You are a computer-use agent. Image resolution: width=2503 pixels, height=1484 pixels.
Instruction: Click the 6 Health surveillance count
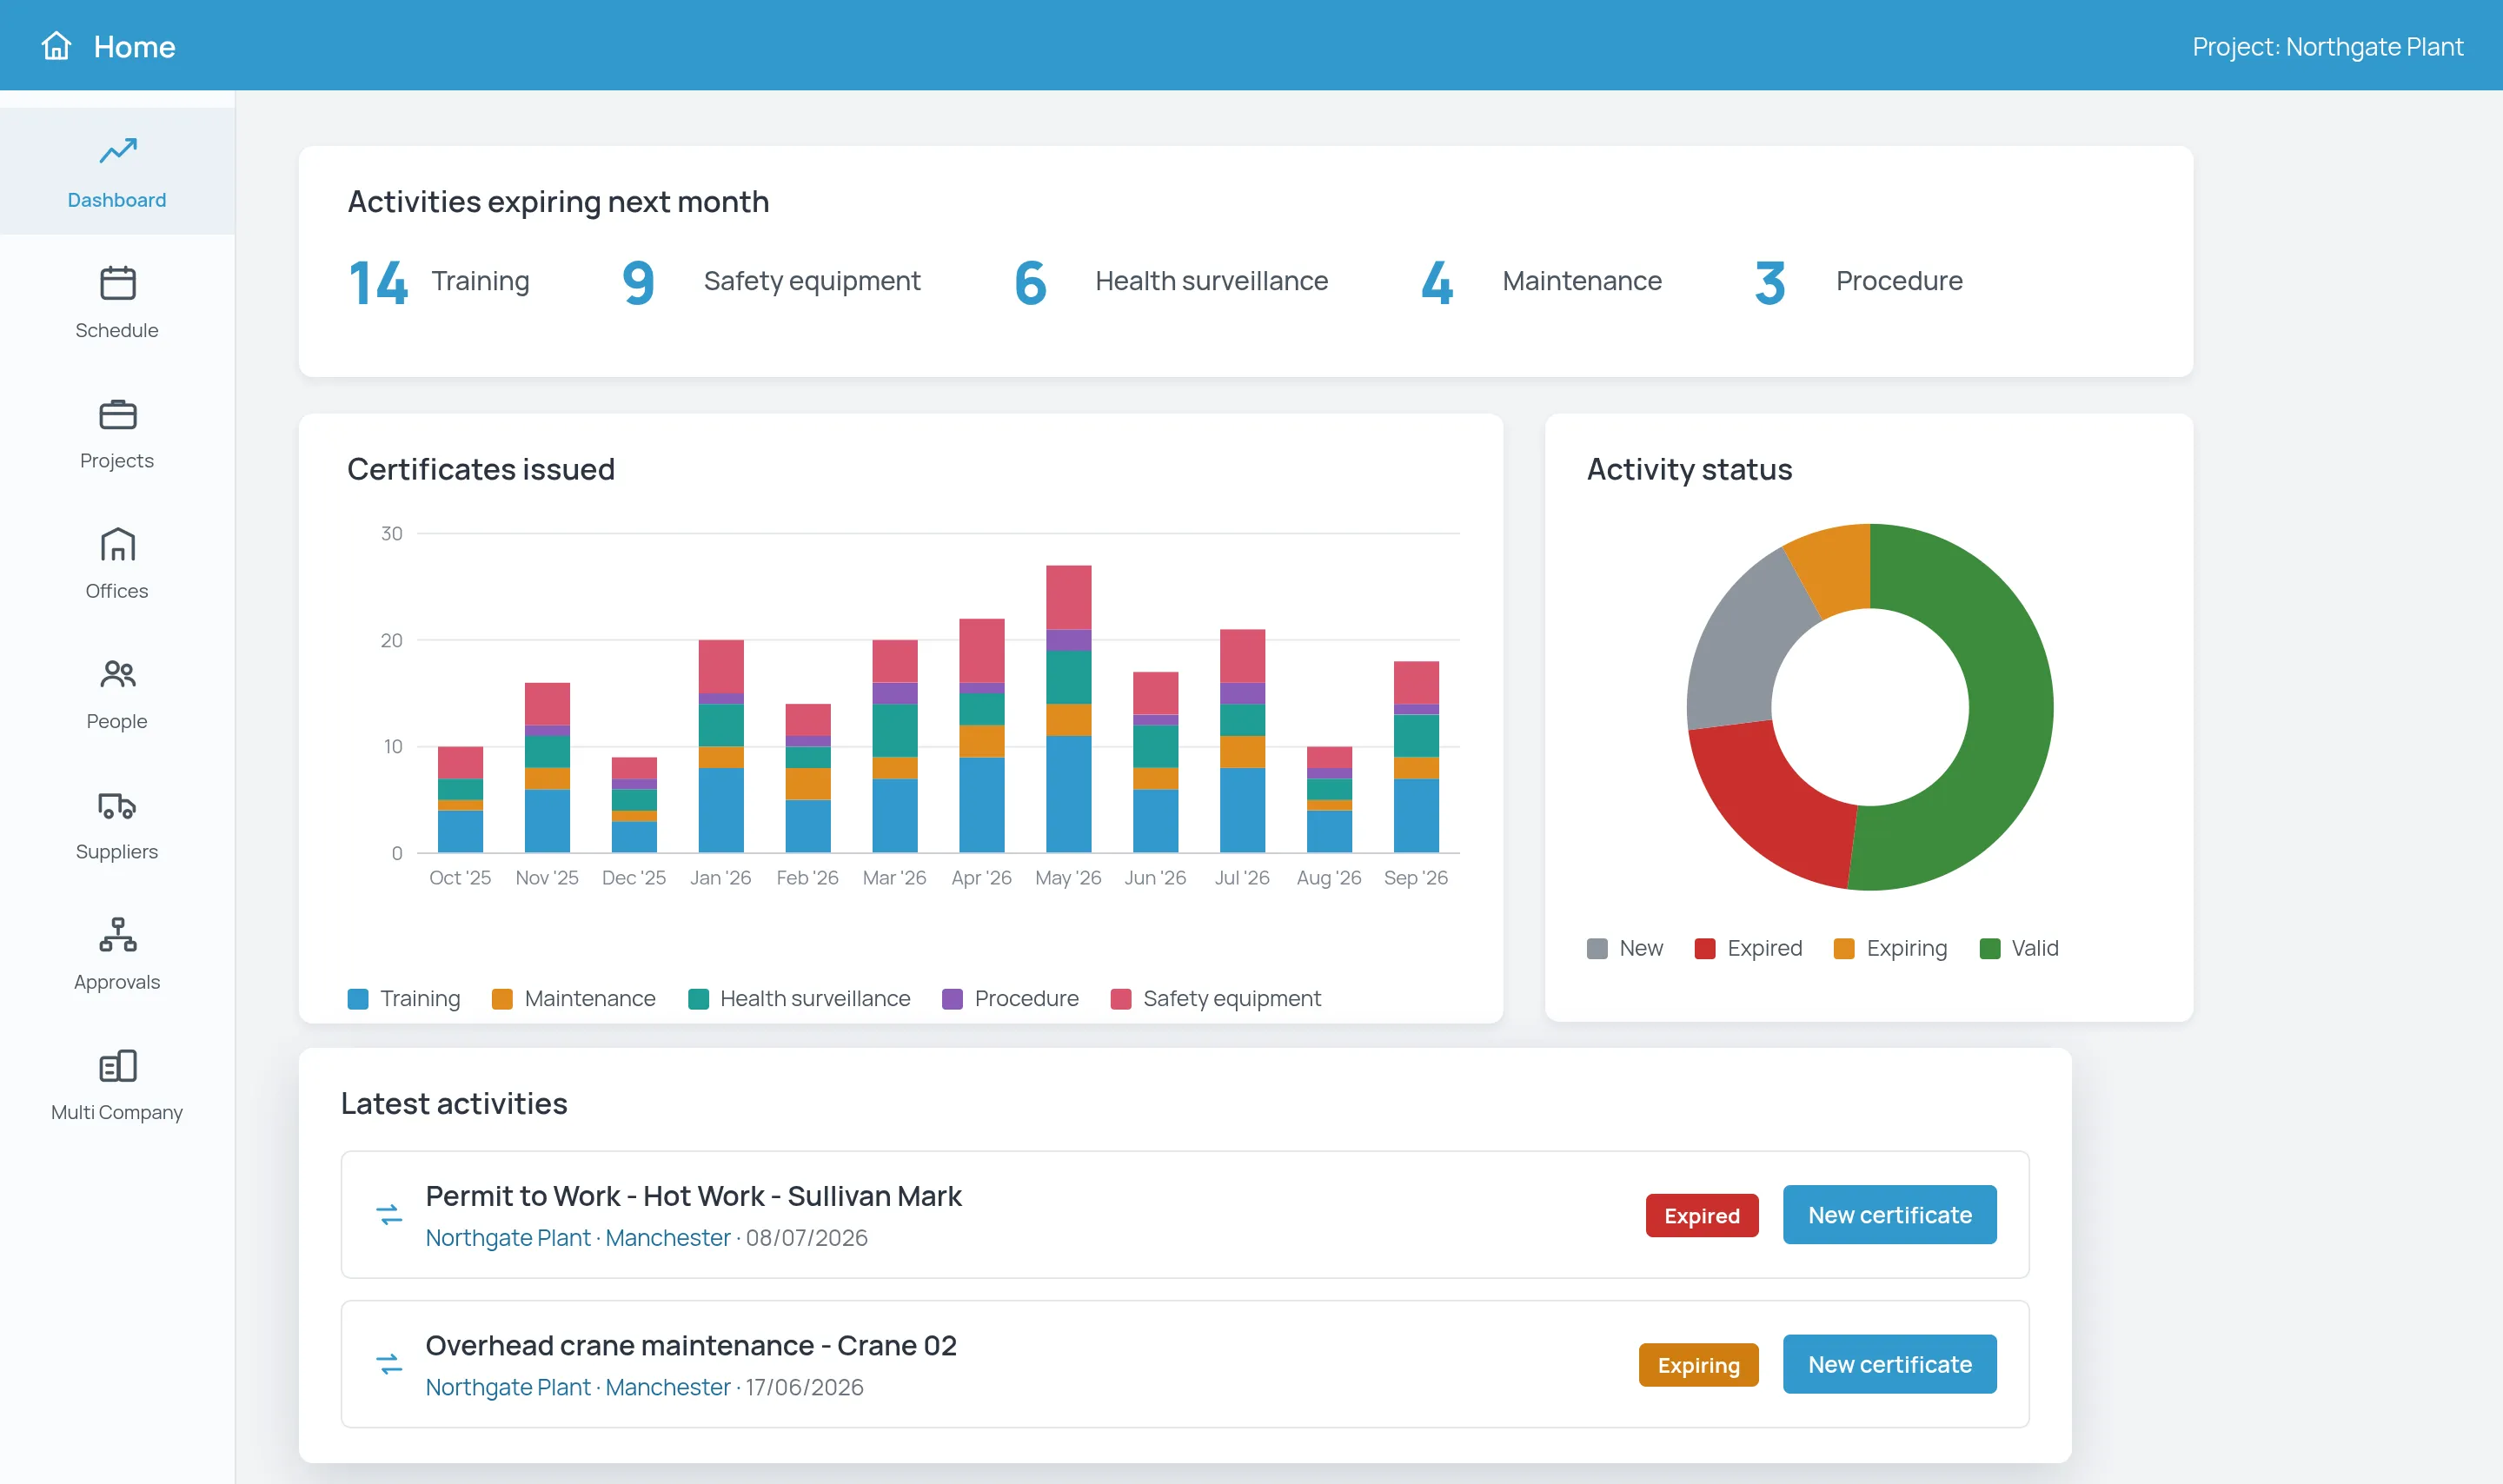pyautogui.click(x=1171, y=282)
